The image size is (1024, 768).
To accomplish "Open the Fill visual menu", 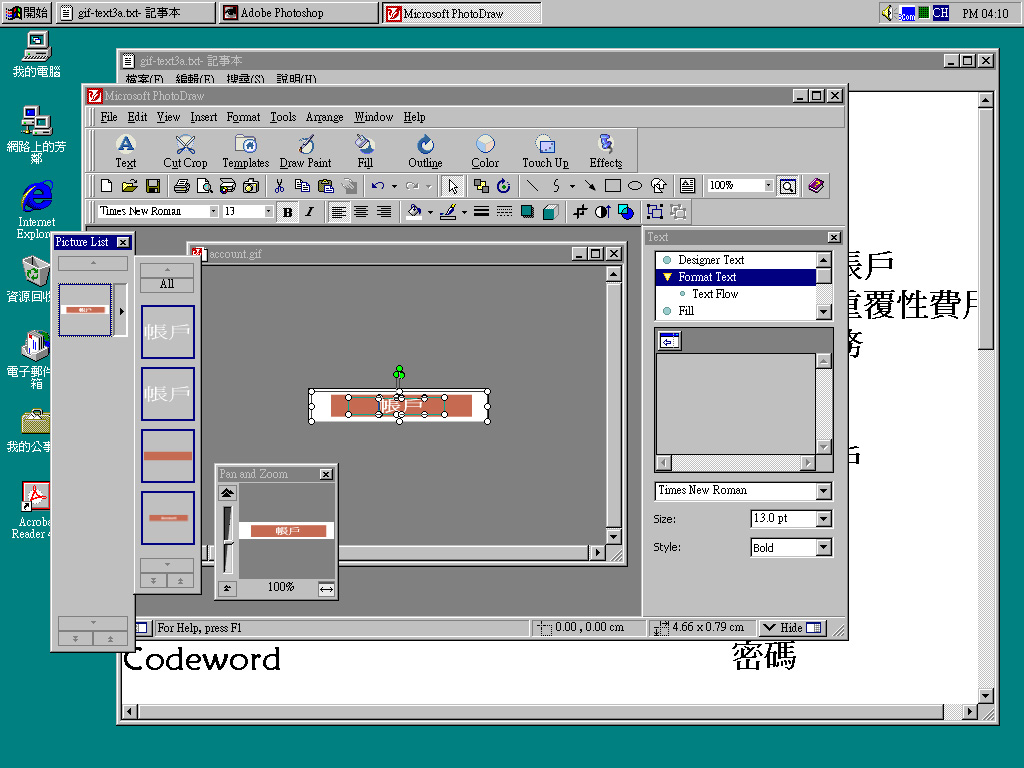I will pyautogui.click(x=365, y=152).
